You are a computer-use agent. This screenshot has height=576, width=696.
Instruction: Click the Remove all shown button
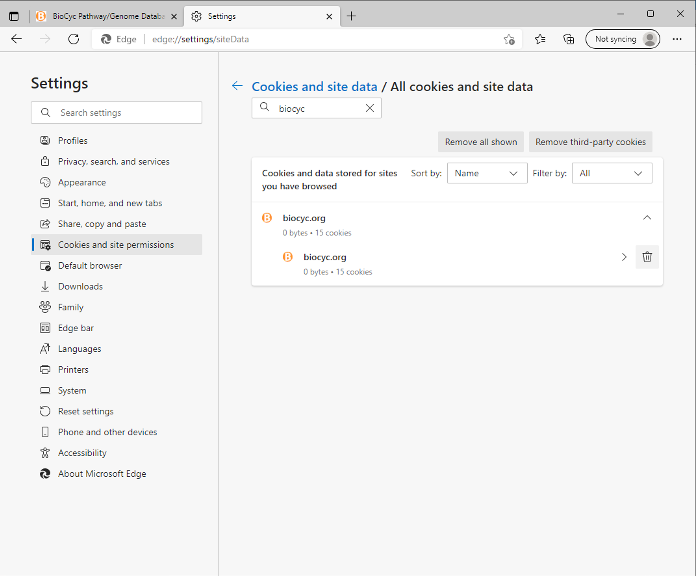click(481, 142)
